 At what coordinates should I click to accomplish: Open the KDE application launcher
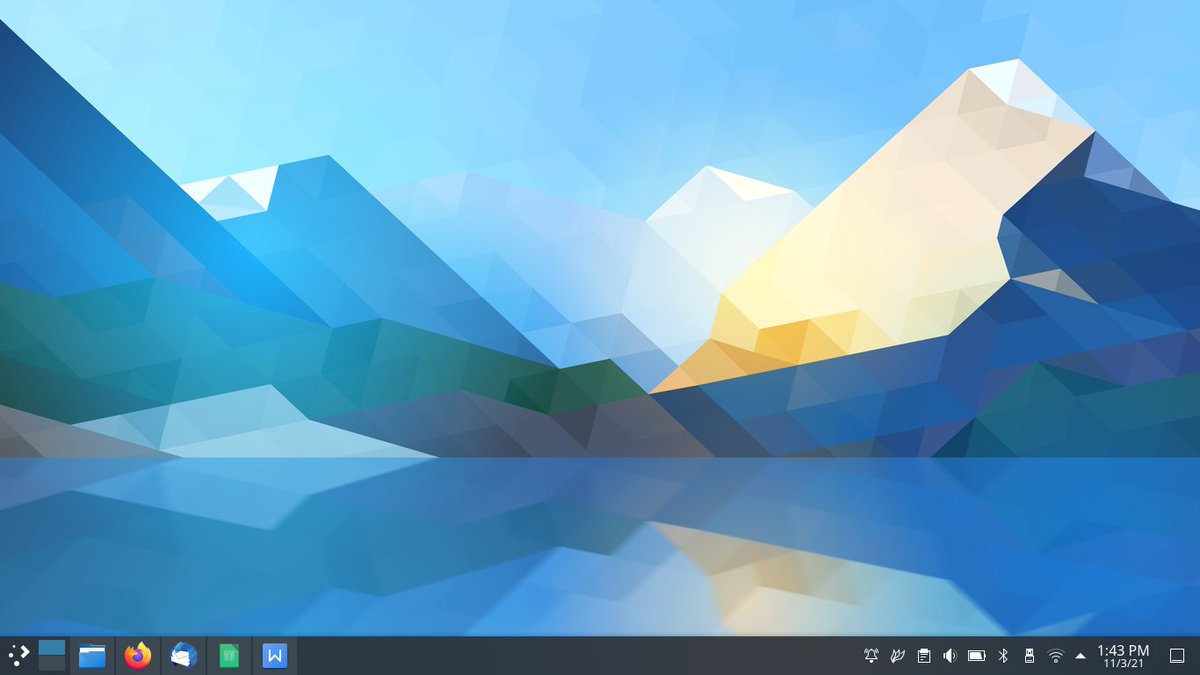click(x=17, y=656)
